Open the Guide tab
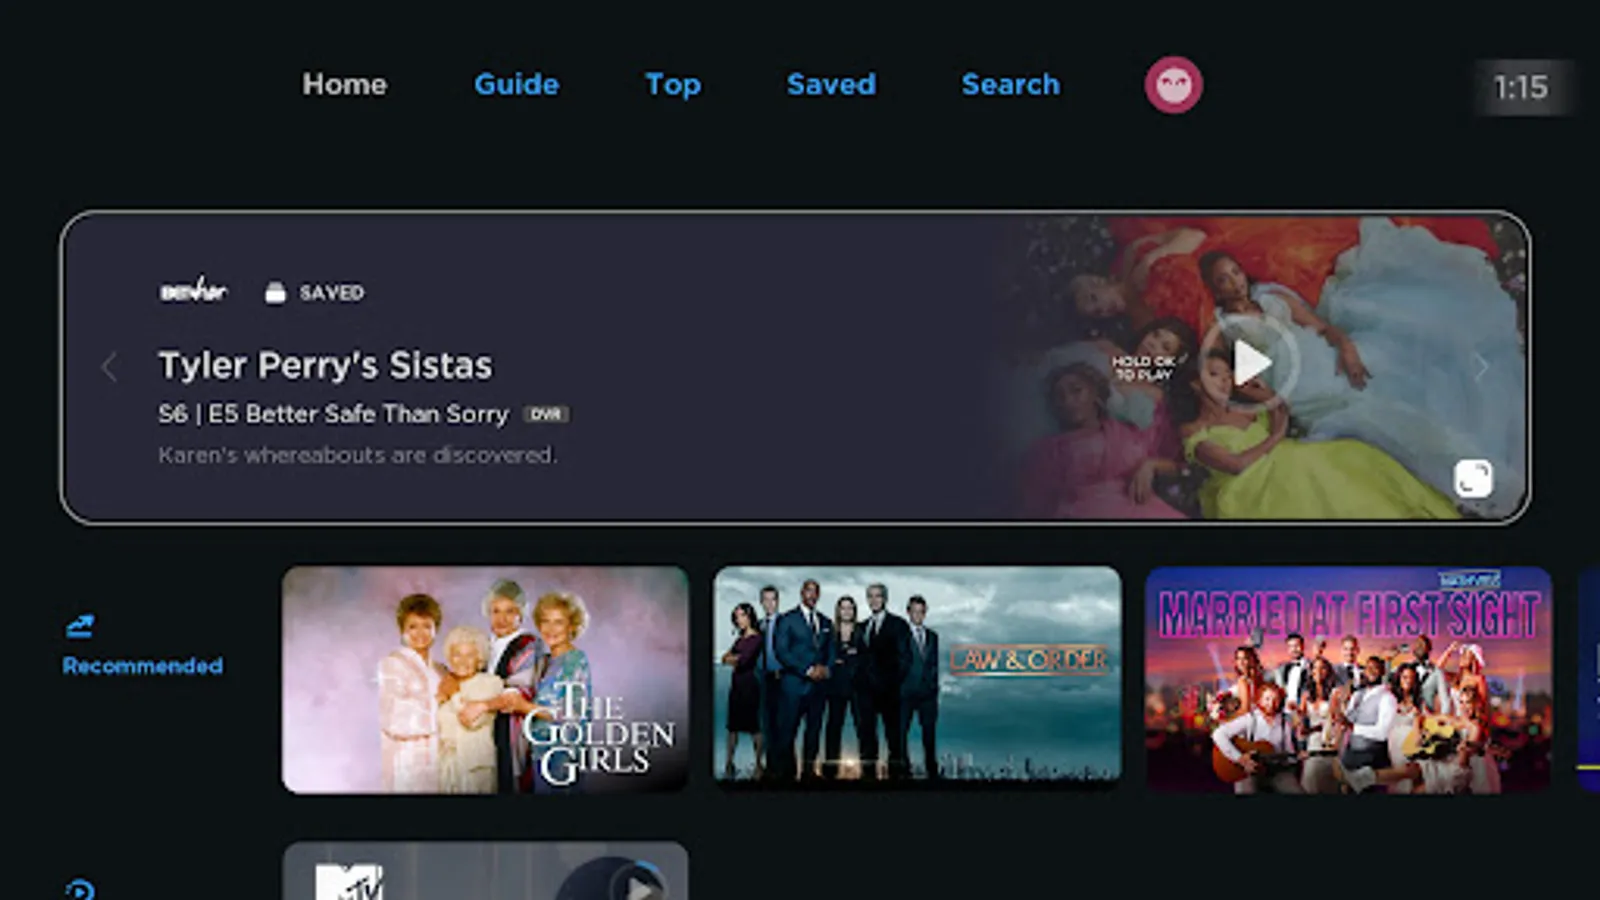The width and height of the screenshot is (1600, 900). (516, 84)
